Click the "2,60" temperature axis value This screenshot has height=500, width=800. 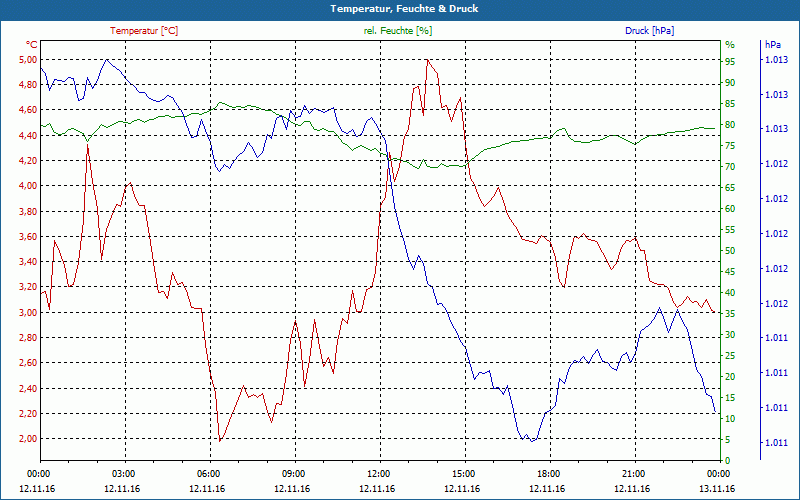[x=28, y=363]
